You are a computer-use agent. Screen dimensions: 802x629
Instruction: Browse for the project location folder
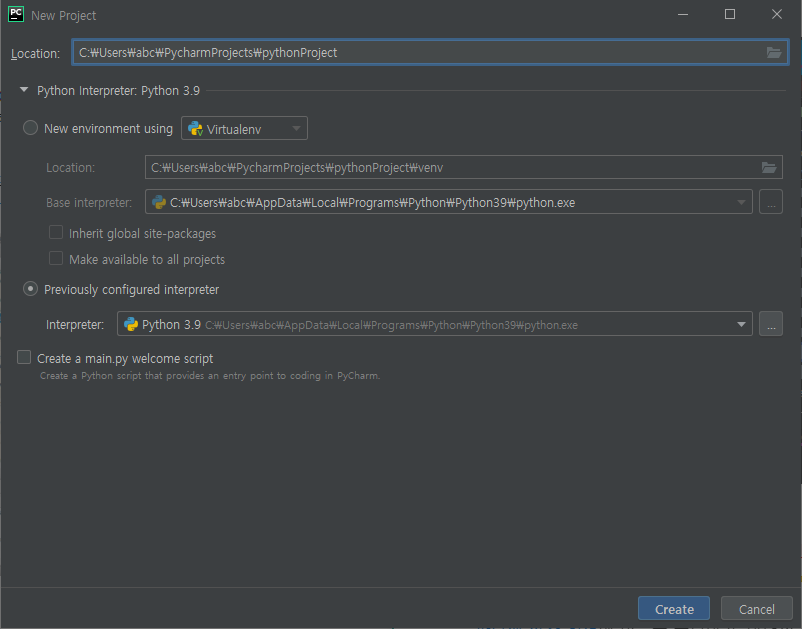point(773,53)
